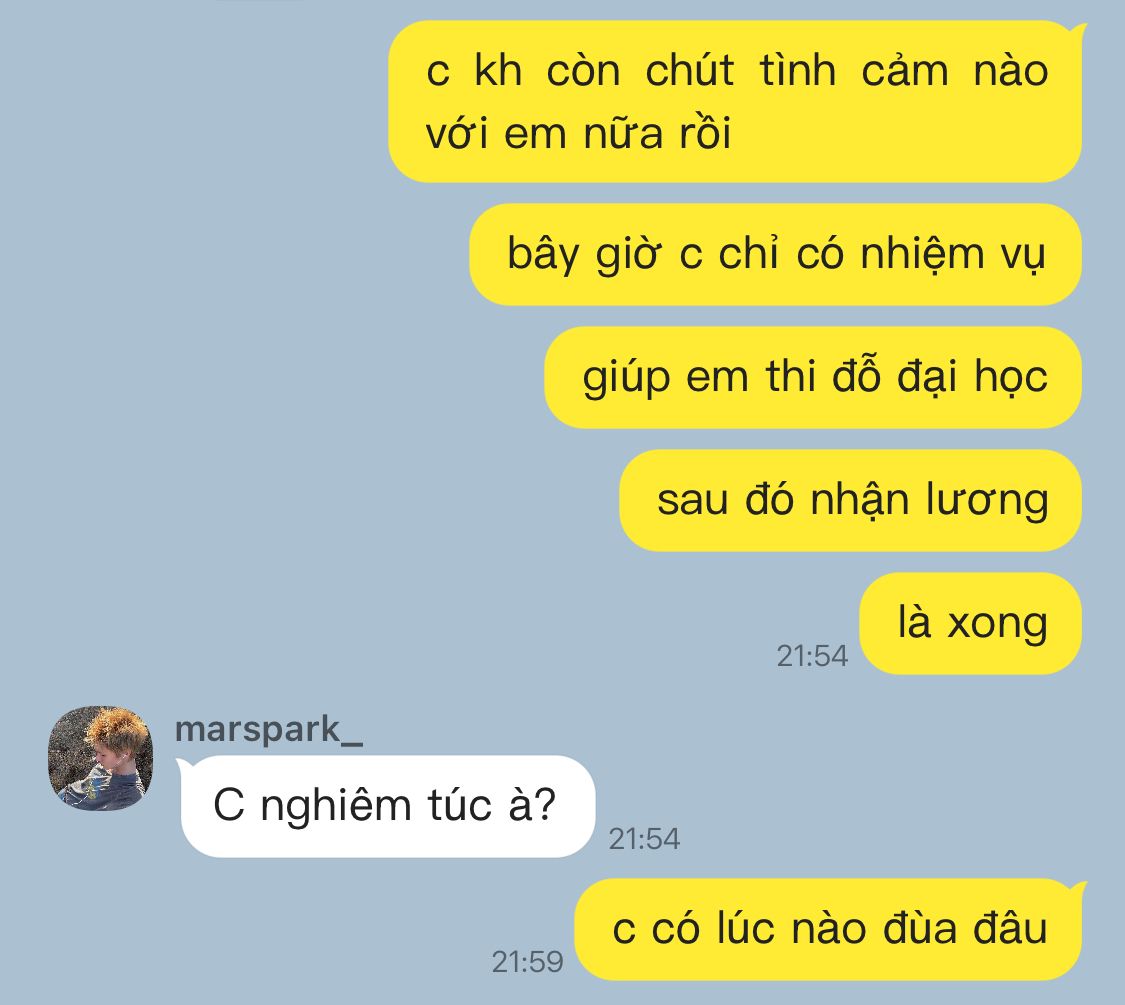Viewport: 1125px width, 1005px height.
Task: Click the 21:59 timestamp
Action: tap(527, 962)
